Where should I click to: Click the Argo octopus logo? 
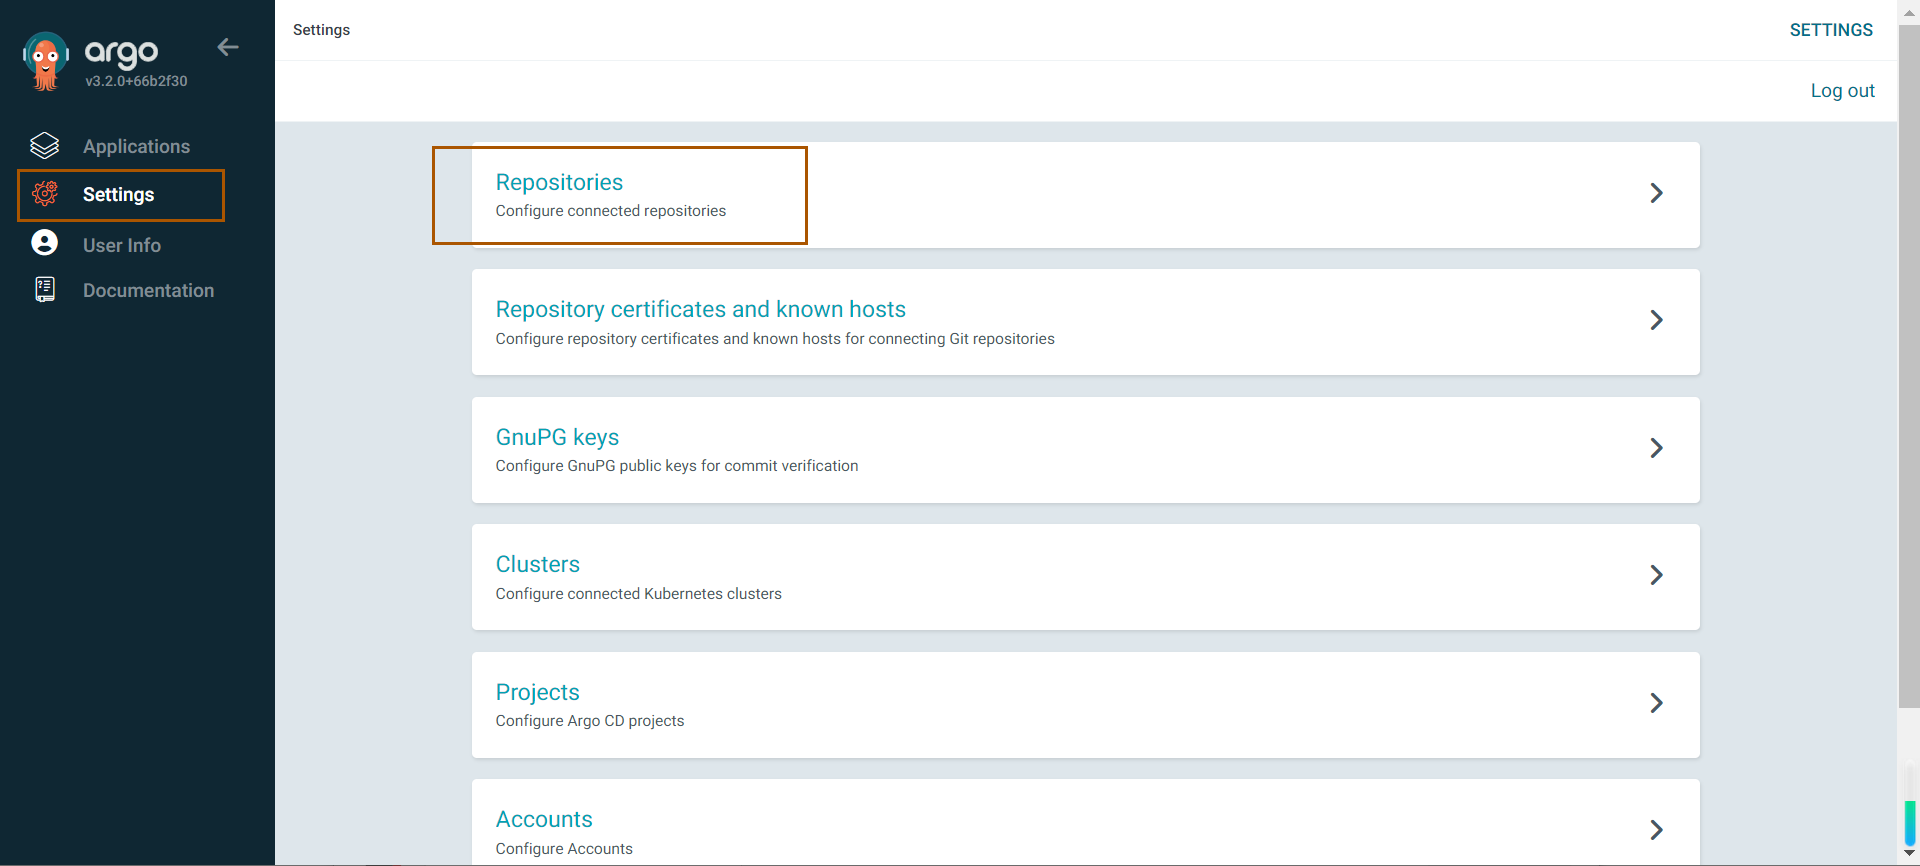(x=45, y=61)
